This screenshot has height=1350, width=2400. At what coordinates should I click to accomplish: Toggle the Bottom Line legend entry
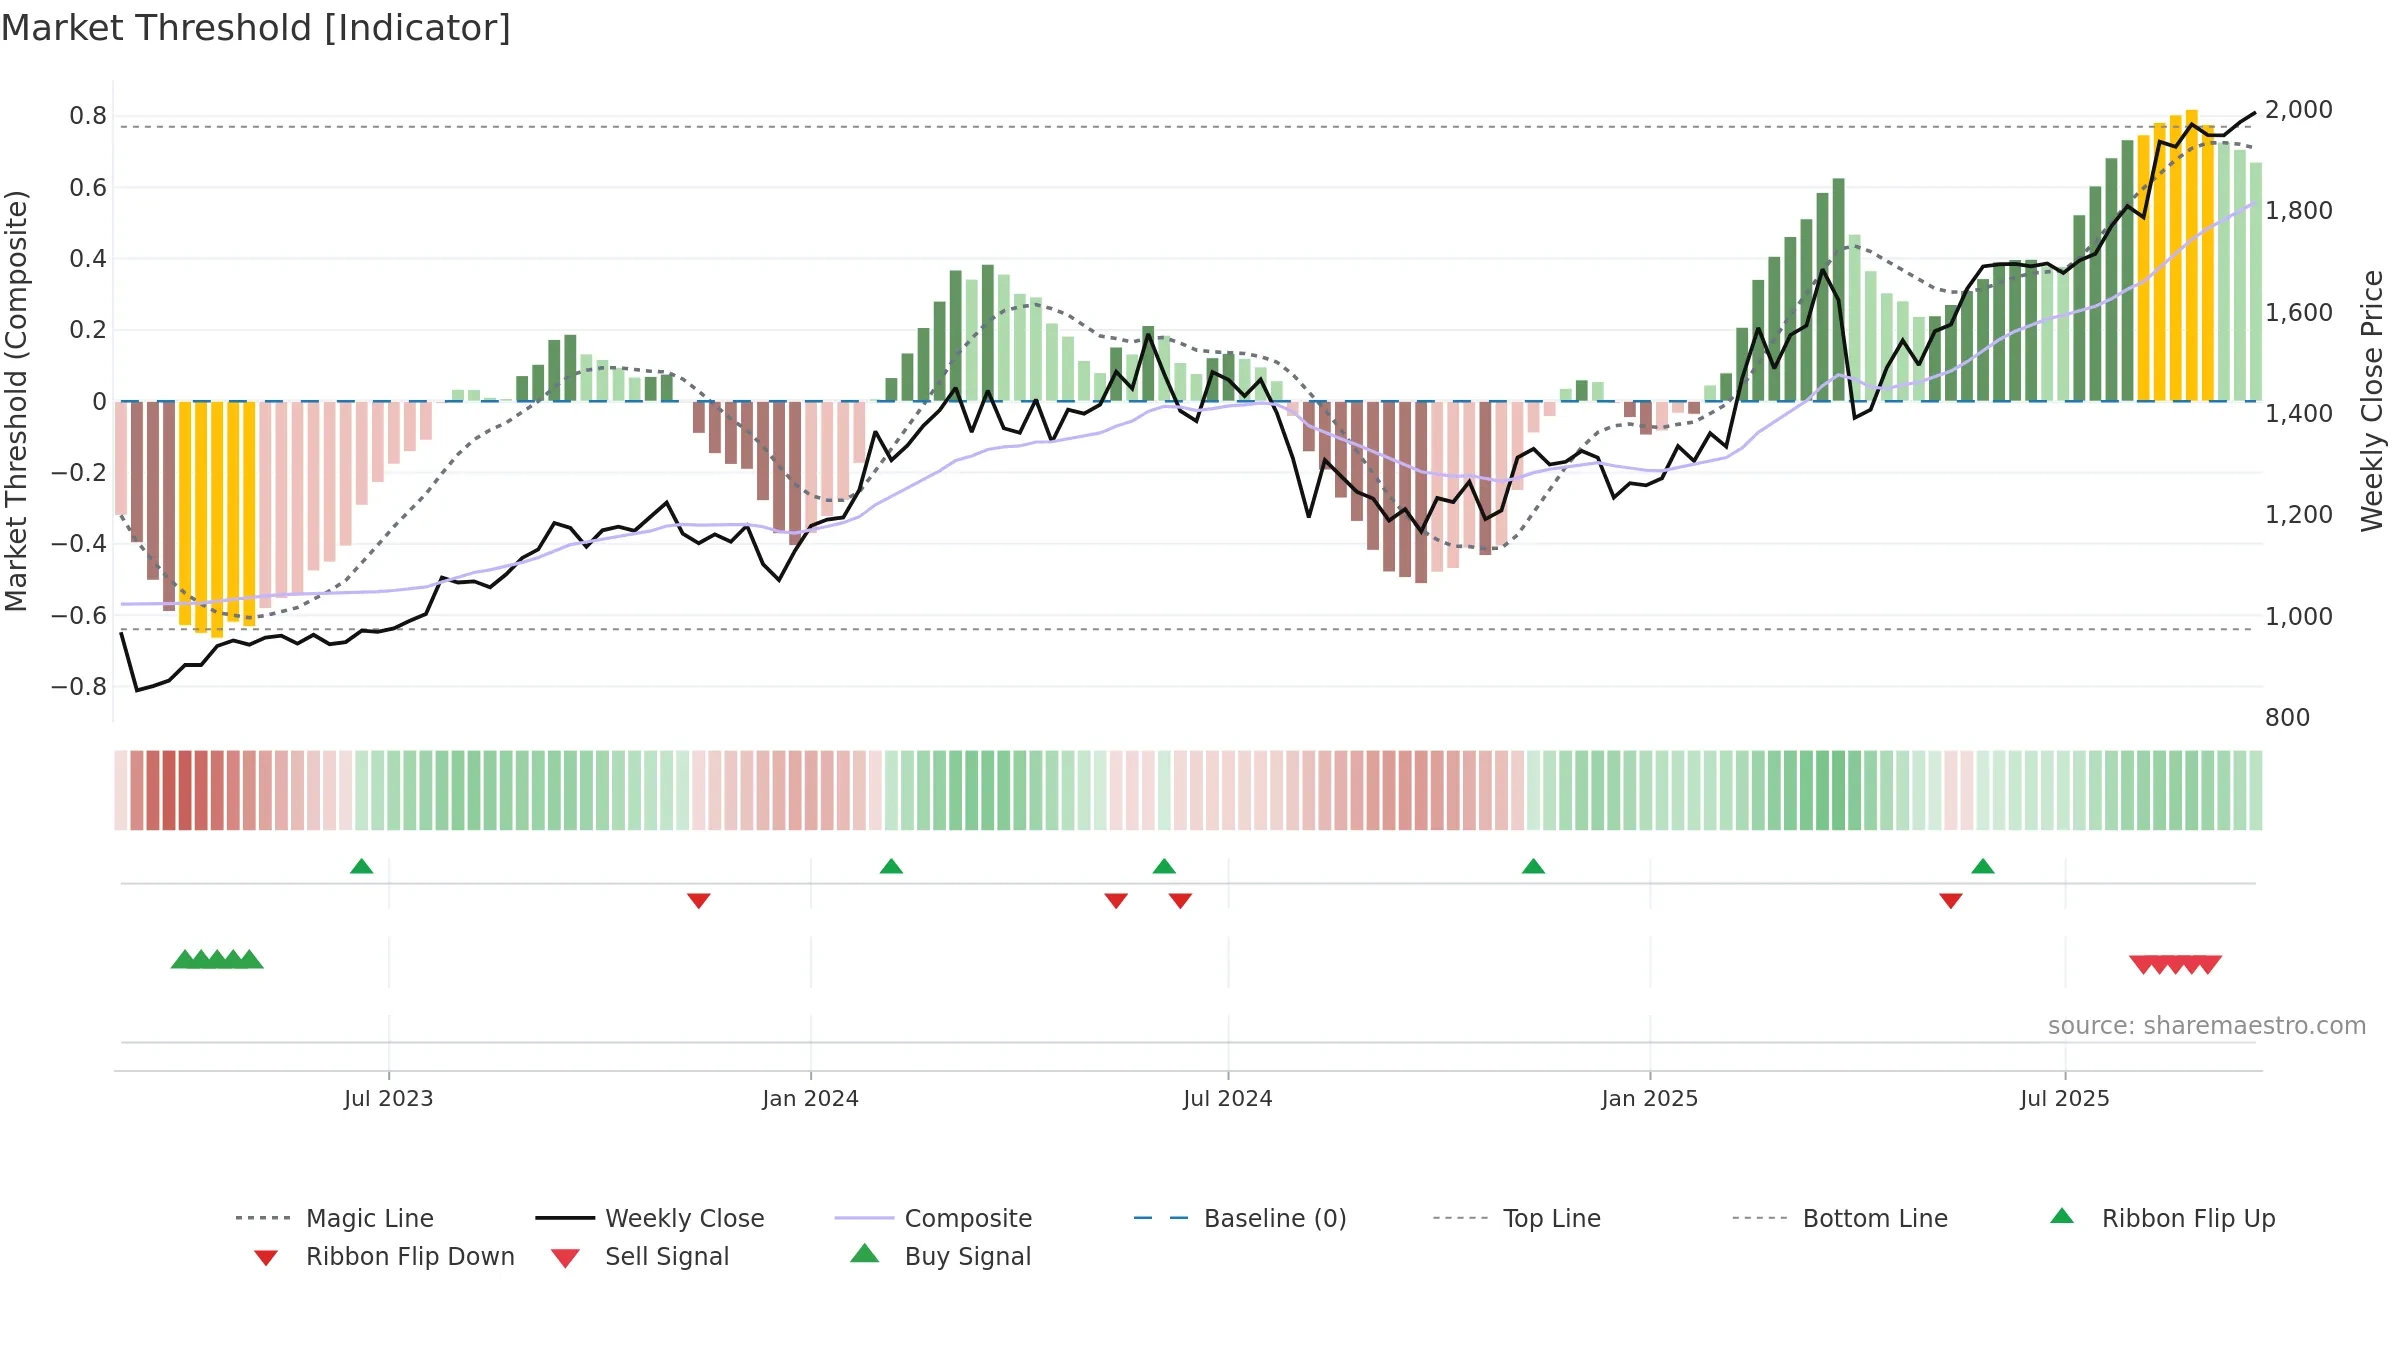[1840, 1218]
